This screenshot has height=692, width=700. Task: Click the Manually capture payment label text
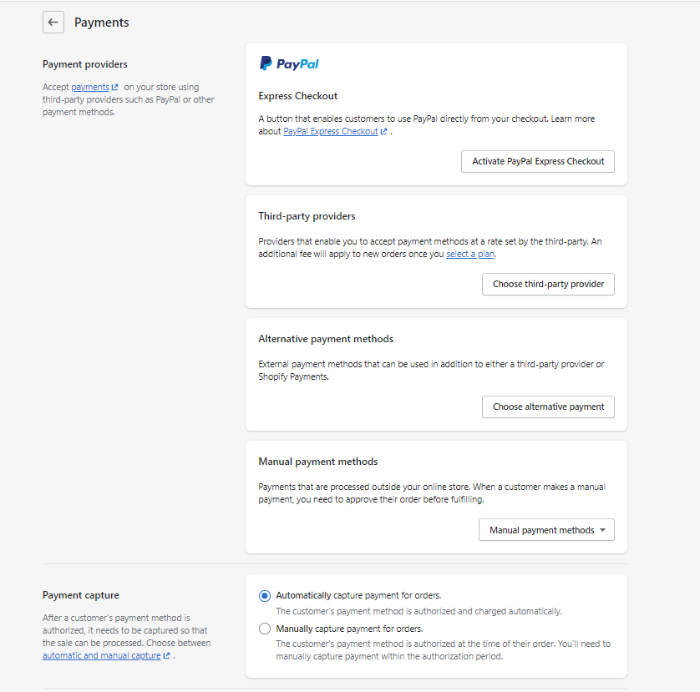pos(349,629)
